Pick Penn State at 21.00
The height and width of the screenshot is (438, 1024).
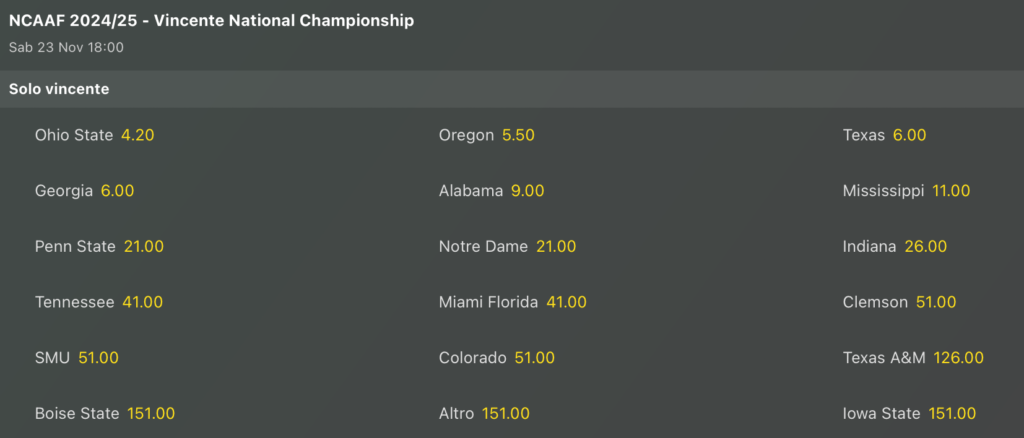(99, 246)
